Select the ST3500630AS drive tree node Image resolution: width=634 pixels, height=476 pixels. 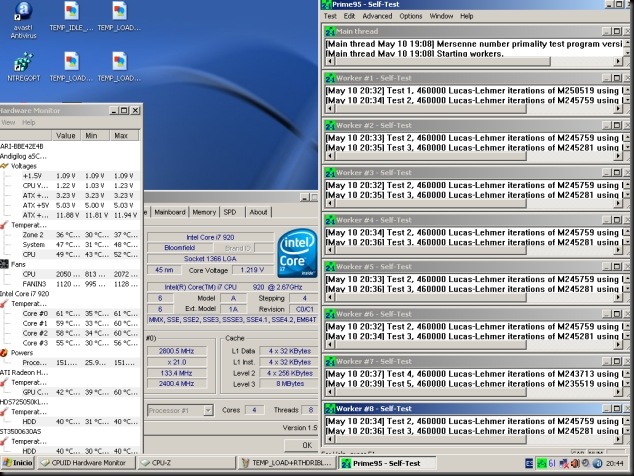[21, 432]
